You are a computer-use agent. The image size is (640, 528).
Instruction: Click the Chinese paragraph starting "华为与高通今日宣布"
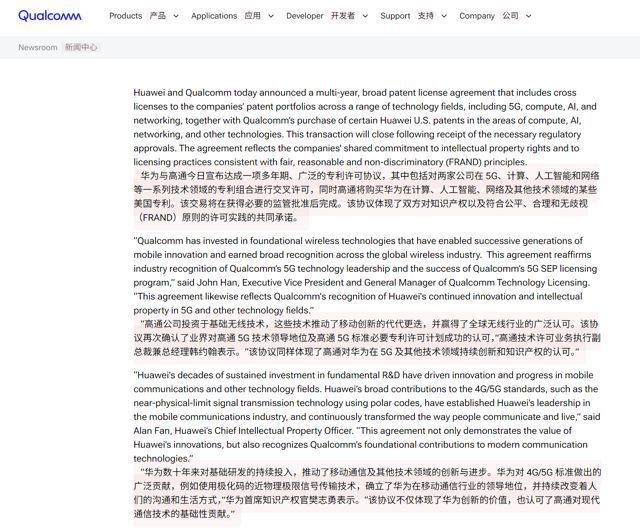coord(366,197)
